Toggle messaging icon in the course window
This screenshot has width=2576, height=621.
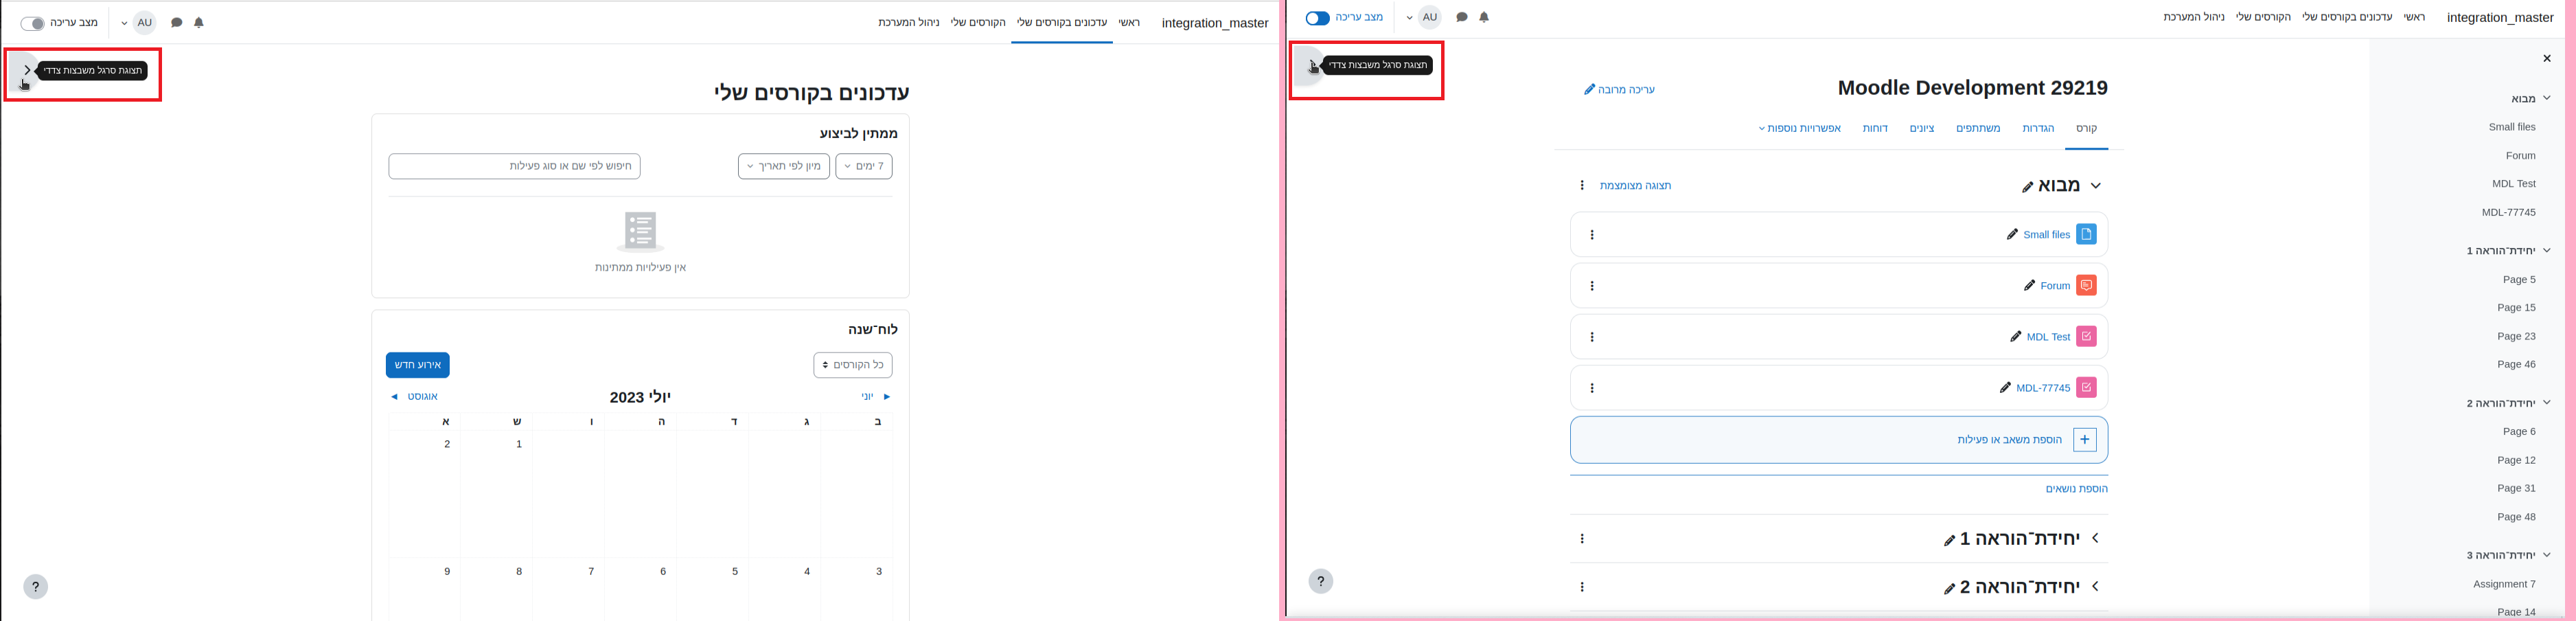(x=1462, y=17)
